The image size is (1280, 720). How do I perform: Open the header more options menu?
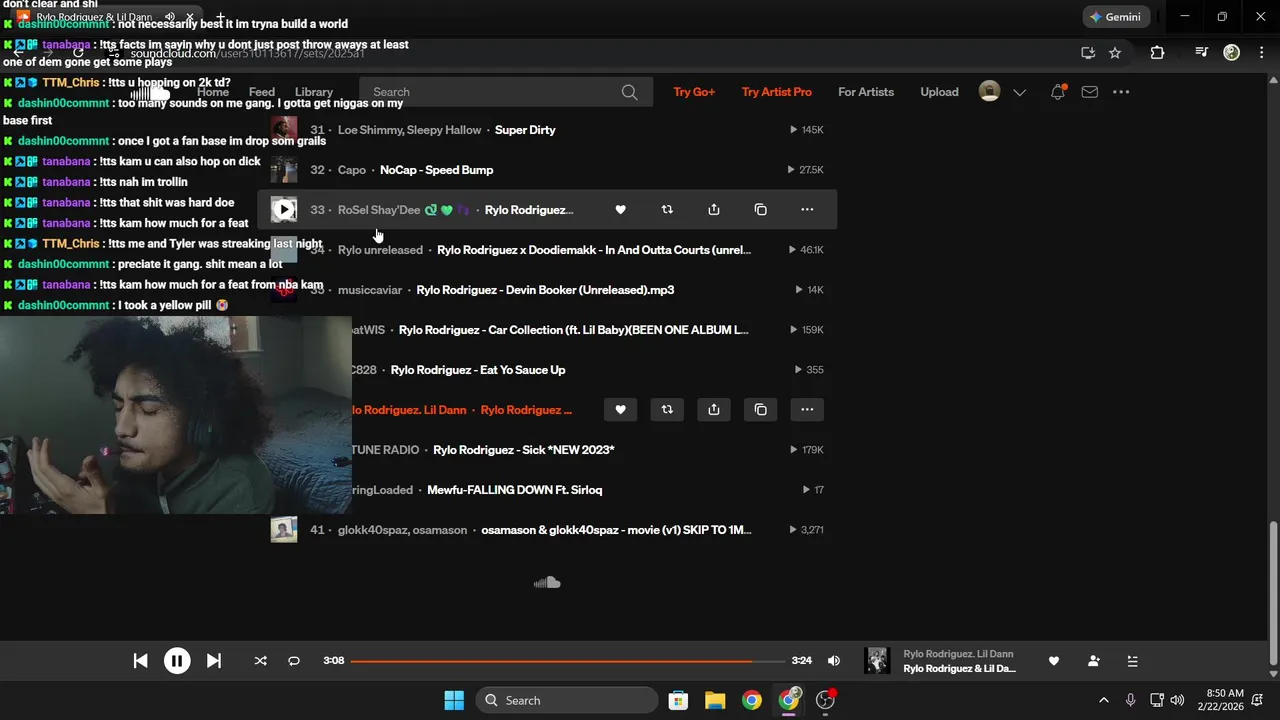[1121, 92]
